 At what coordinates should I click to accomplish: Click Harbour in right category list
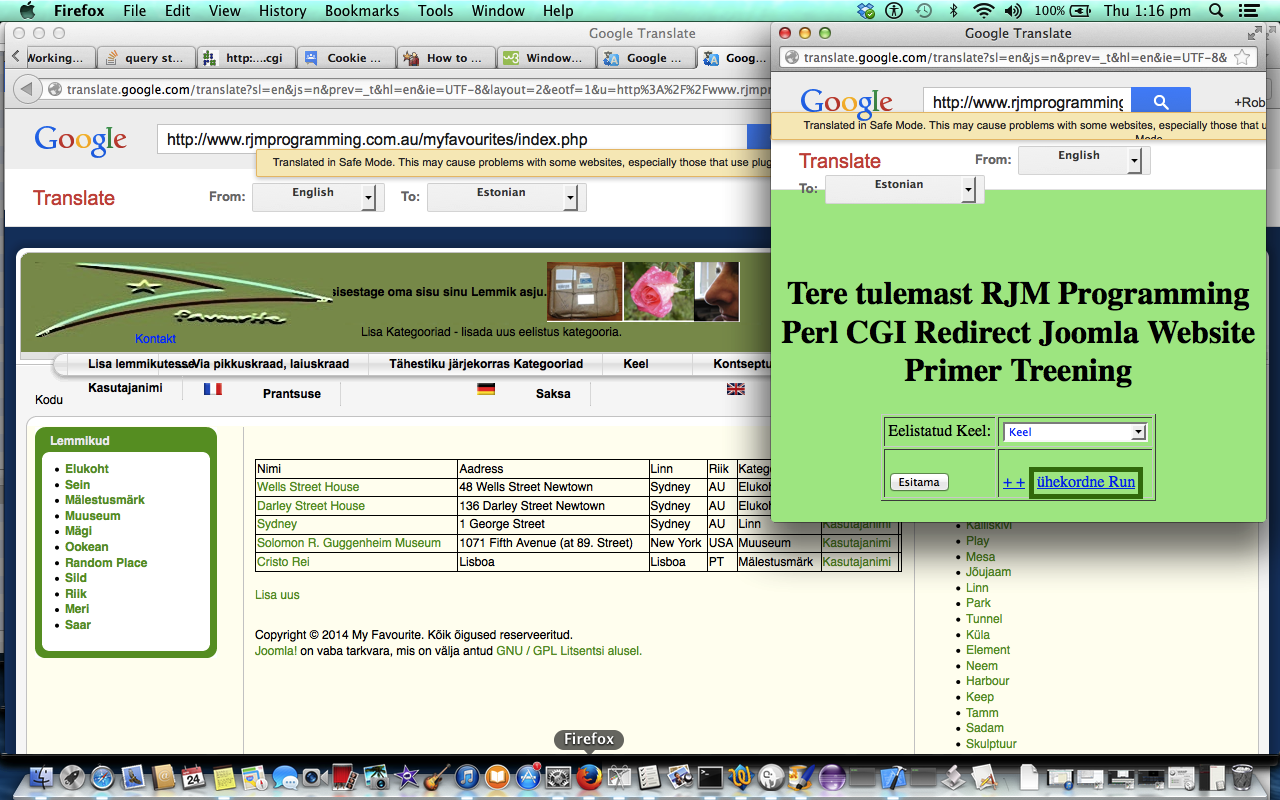tap(988, 681)
